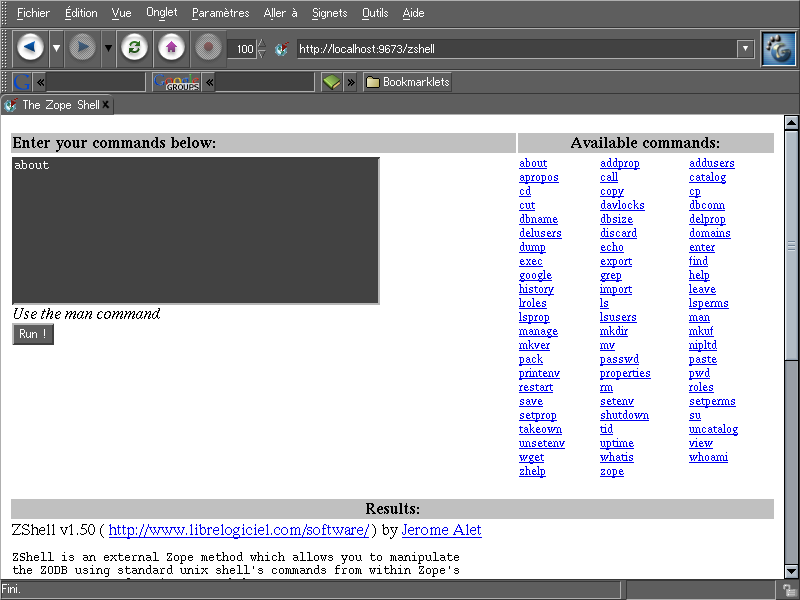Click the addusers command link
Screen dimensions: 800x600
point(711,163)
